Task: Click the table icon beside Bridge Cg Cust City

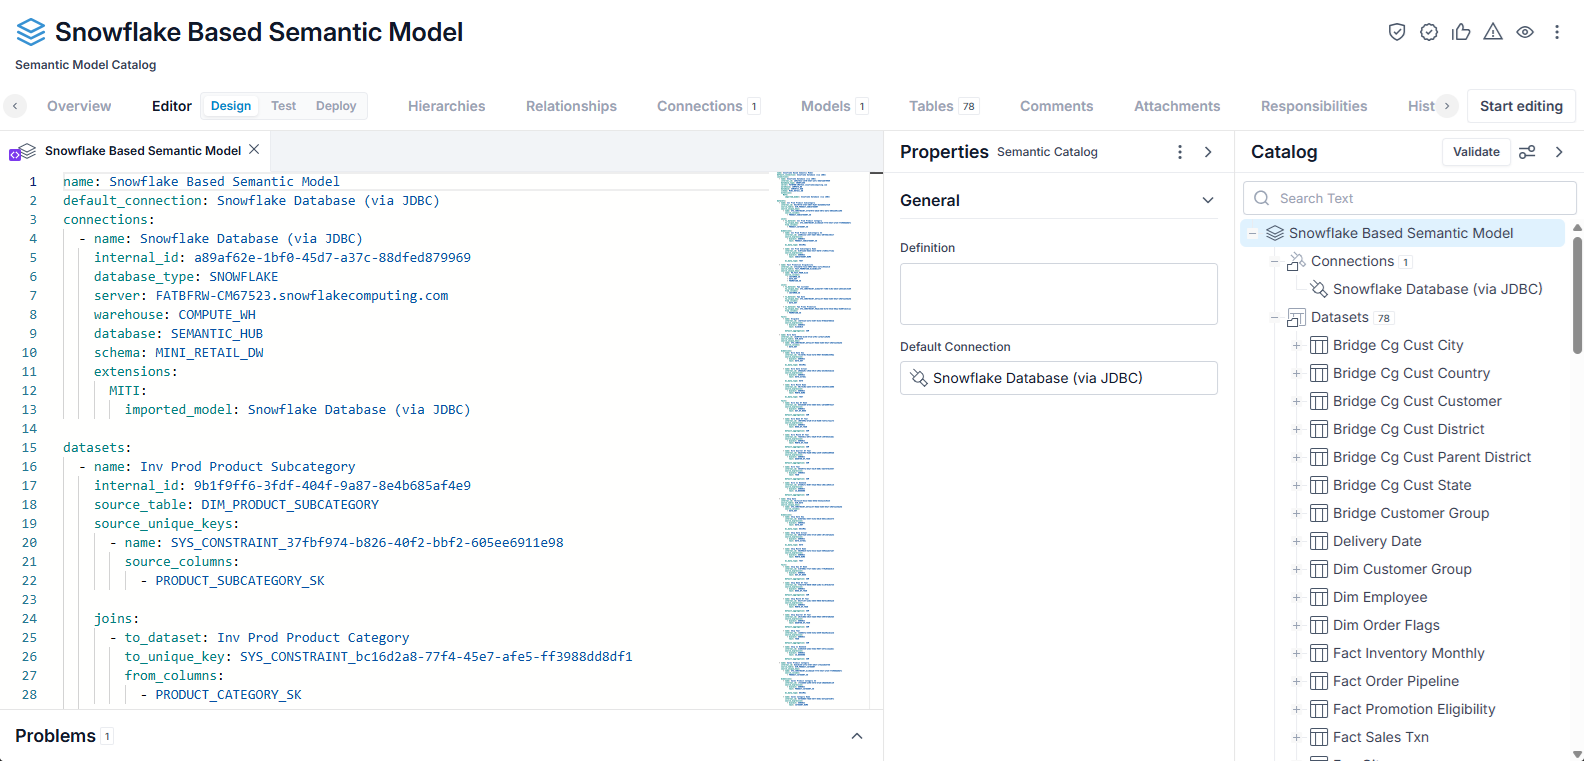Action: [x=1319, y=345]
